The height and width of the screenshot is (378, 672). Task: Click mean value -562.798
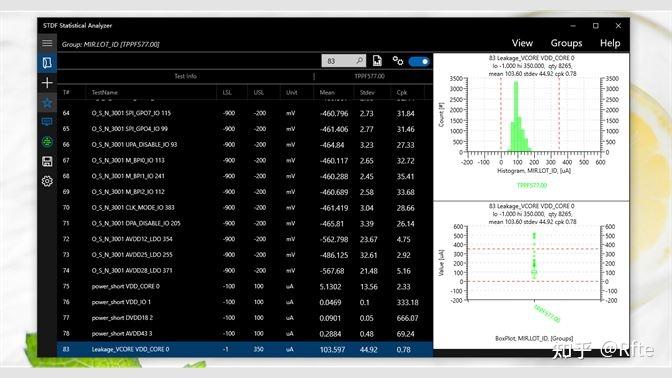(x=334, y=240)
